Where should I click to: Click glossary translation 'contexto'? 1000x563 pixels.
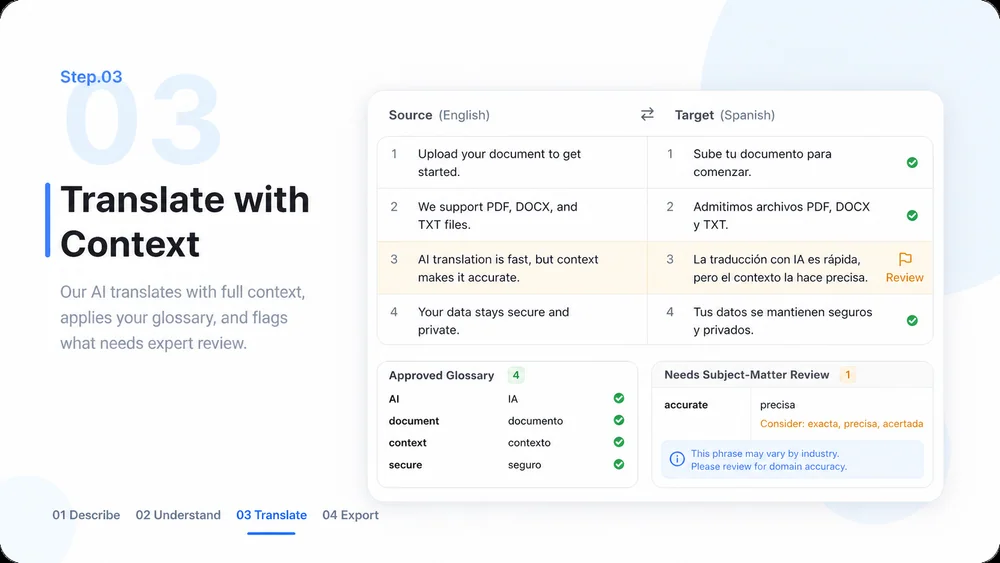point(529,442)
